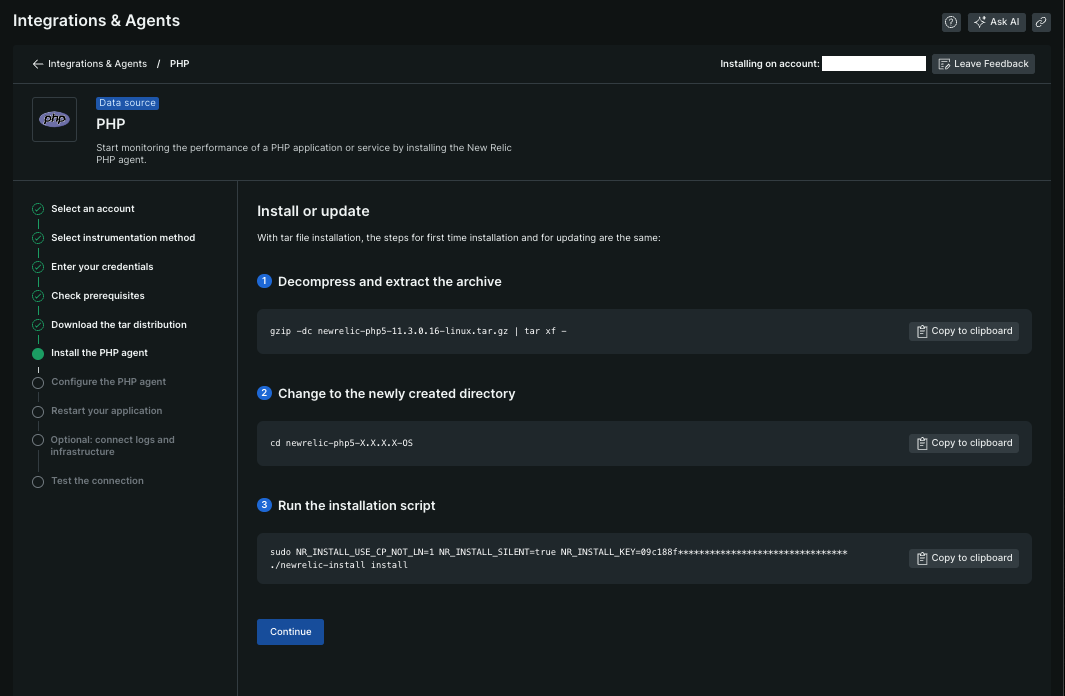
Task: Click the green checkmark beside Select an account
Action: pos(38,209)
